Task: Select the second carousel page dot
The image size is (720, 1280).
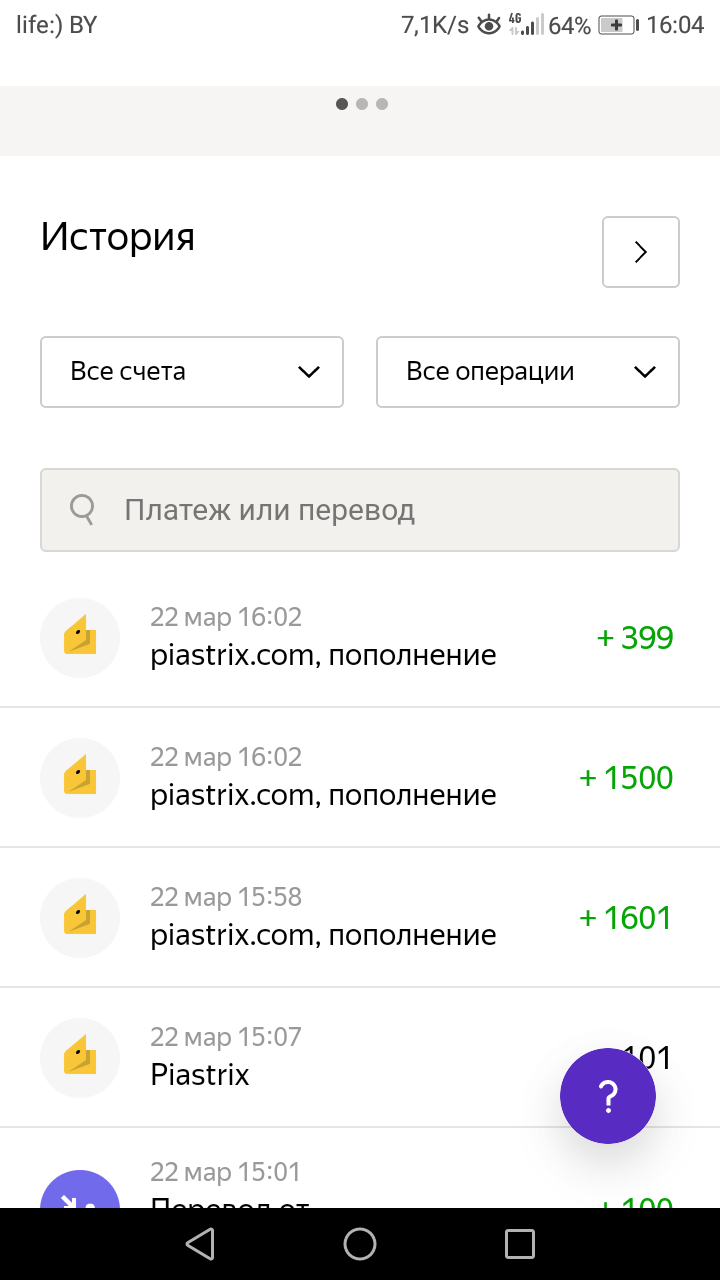Action: (362, 104)
